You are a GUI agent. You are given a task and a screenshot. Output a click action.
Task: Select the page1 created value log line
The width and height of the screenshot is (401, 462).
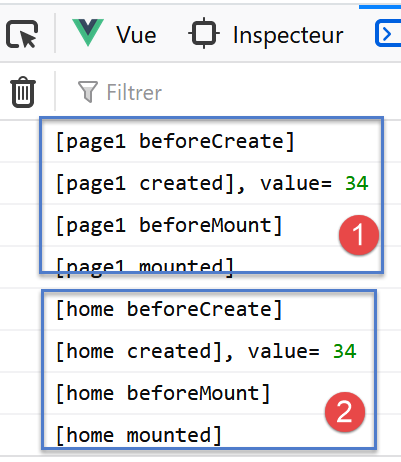[x=212, y=184]
